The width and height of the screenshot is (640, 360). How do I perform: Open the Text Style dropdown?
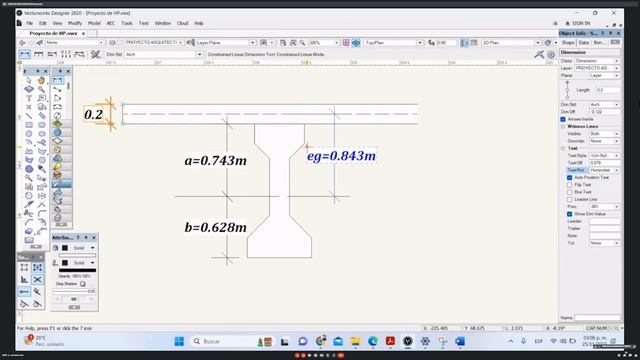pos(604,156)
